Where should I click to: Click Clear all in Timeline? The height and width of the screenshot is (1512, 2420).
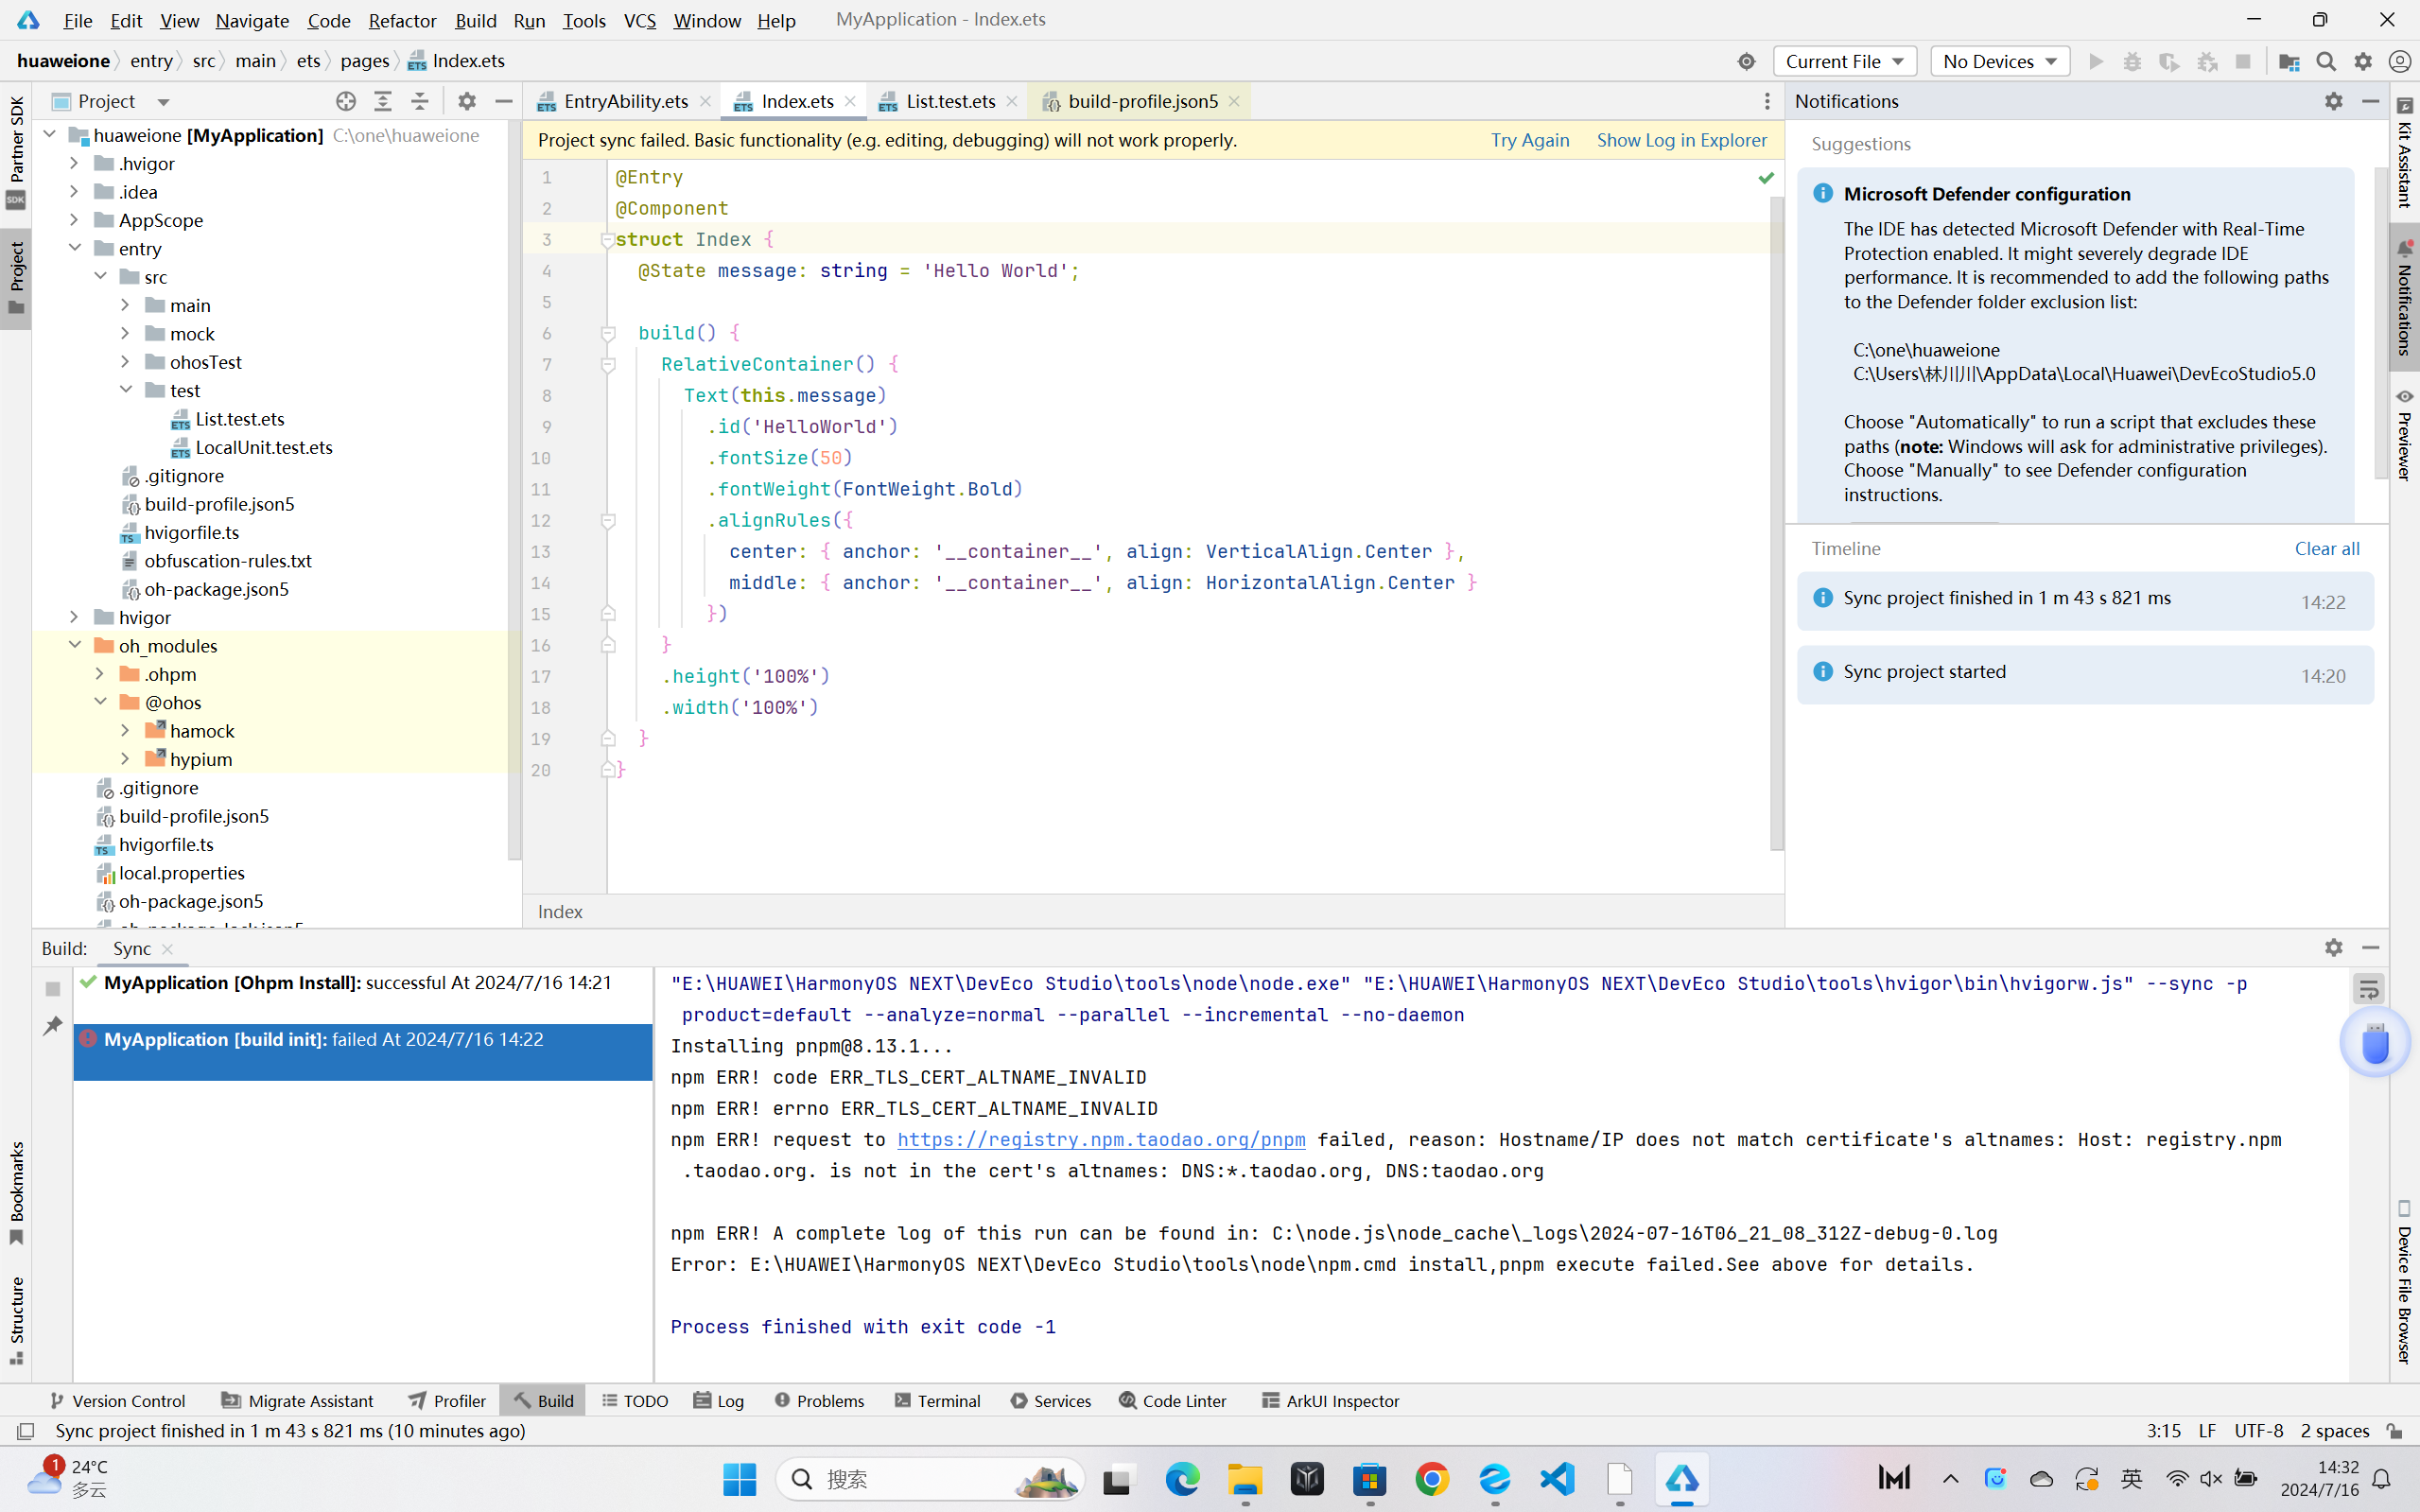point(2326,548)
